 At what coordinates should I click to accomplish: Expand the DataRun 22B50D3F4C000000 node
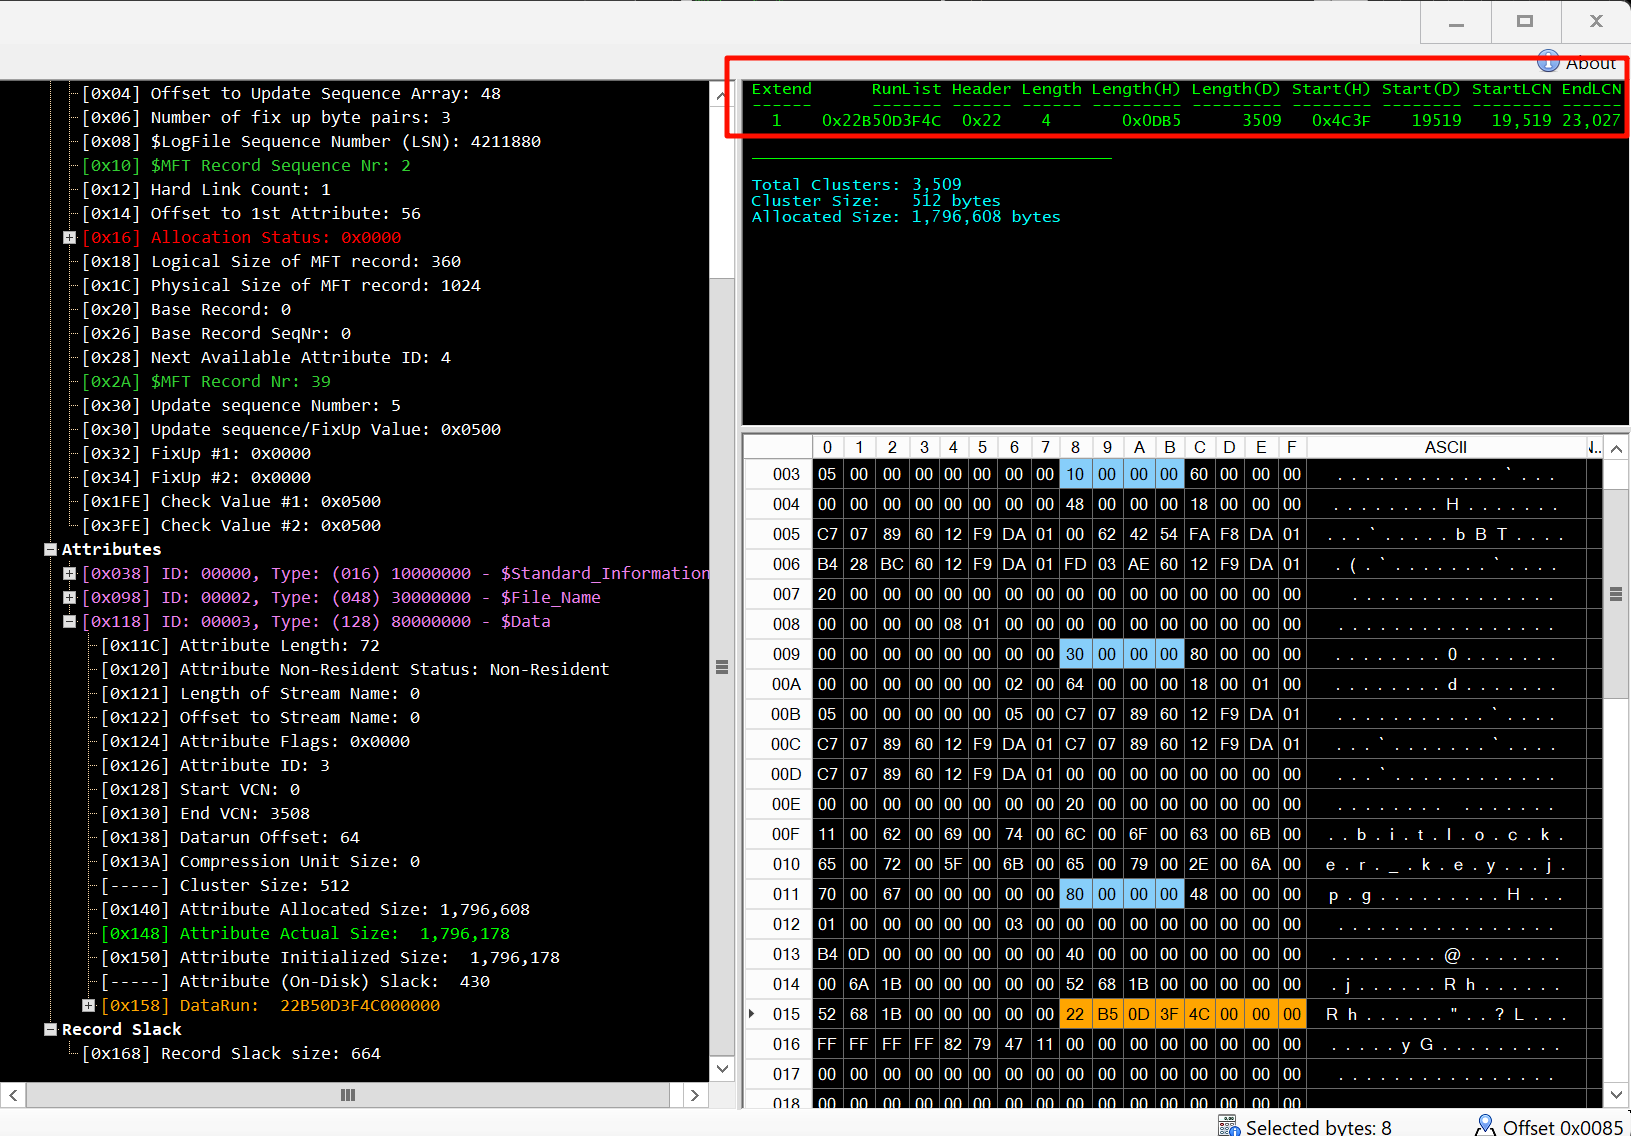(88, 1006)
